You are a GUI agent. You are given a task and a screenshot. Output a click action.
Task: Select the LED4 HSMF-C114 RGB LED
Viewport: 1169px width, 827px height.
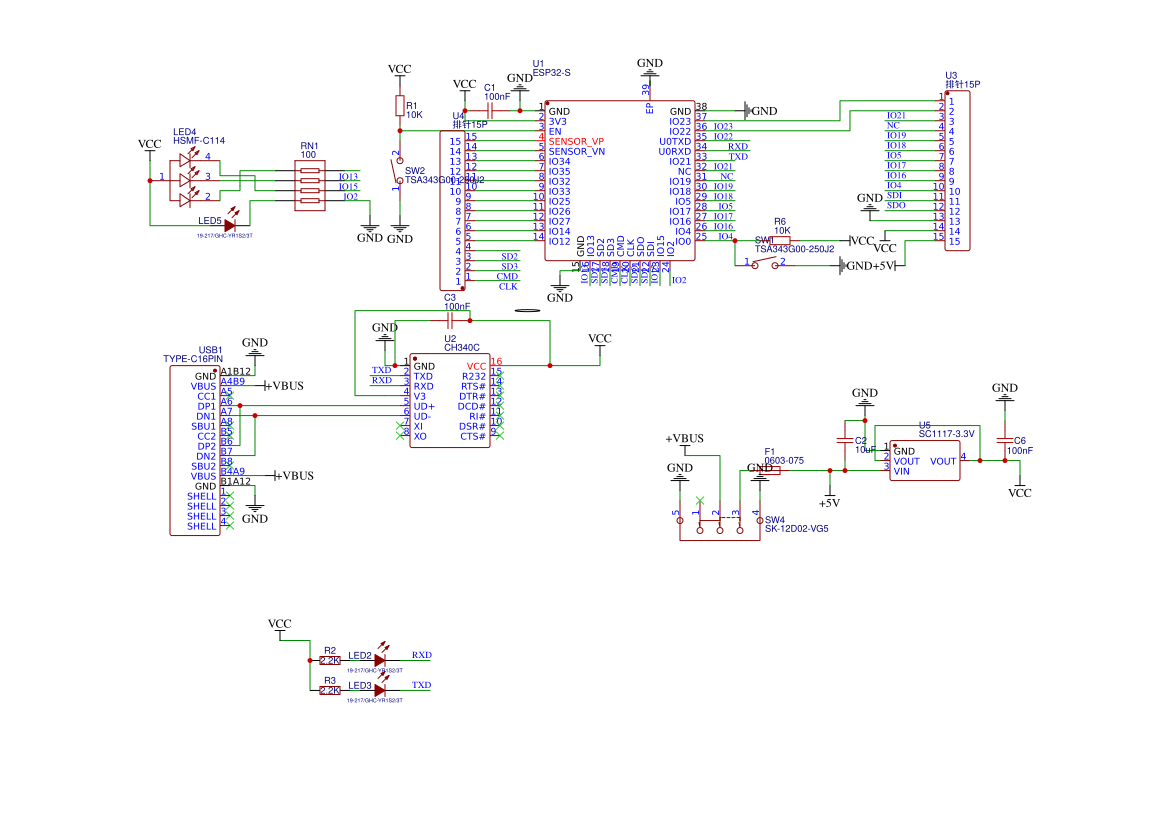click(x=184, y=180)
